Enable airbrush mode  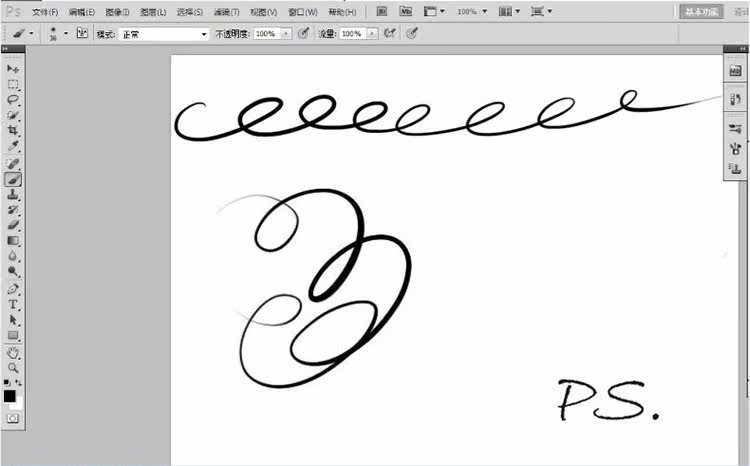(390, 33)
